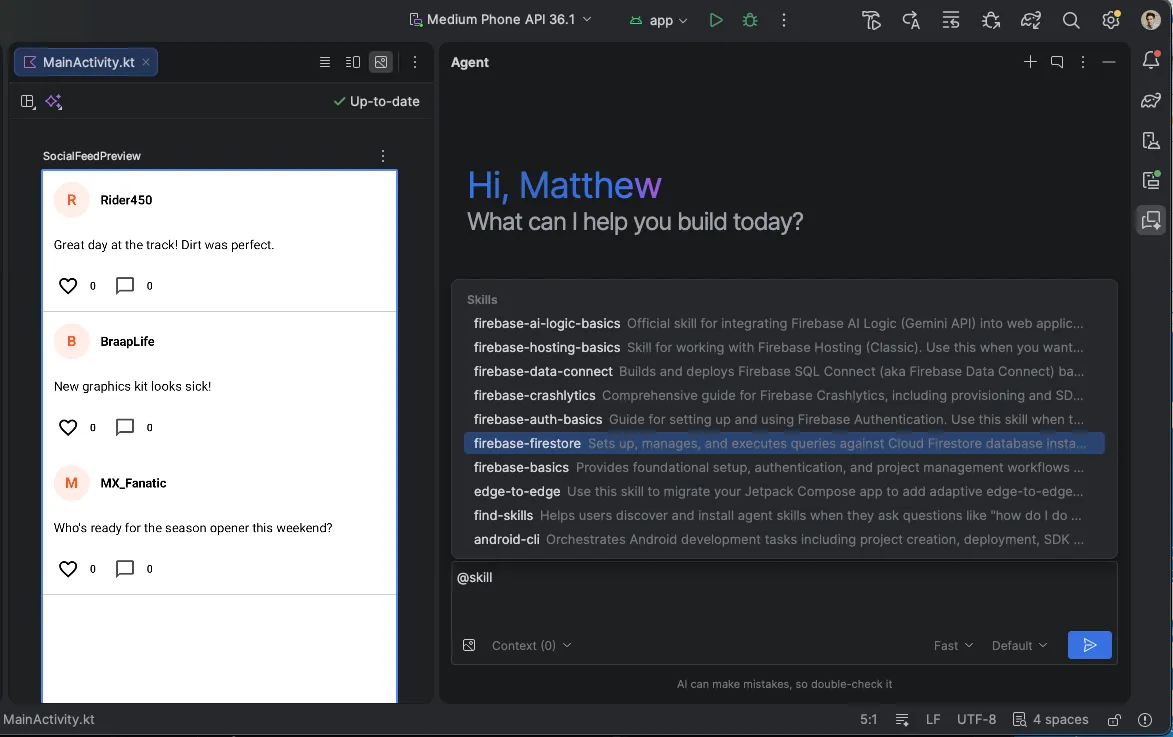Expand the Context (0) dropdown
The width and height of the screenshot is (1173, 737).
click(531, 645)
